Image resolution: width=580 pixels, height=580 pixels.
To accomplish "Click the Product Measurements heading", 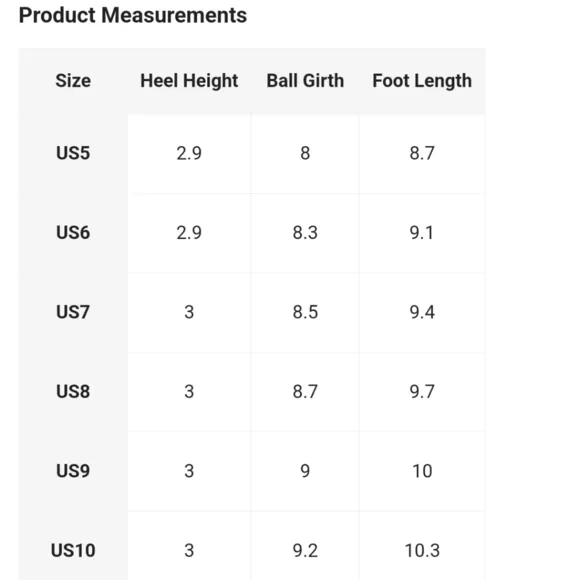I will [x=133, y=16].
